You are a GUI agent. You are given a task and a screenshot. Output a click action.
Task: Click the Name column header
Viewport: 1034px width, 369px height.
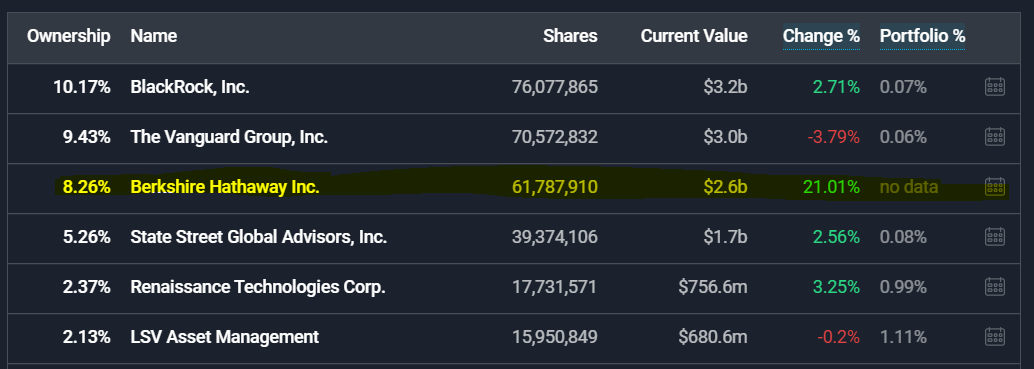[x=154, y=36]
